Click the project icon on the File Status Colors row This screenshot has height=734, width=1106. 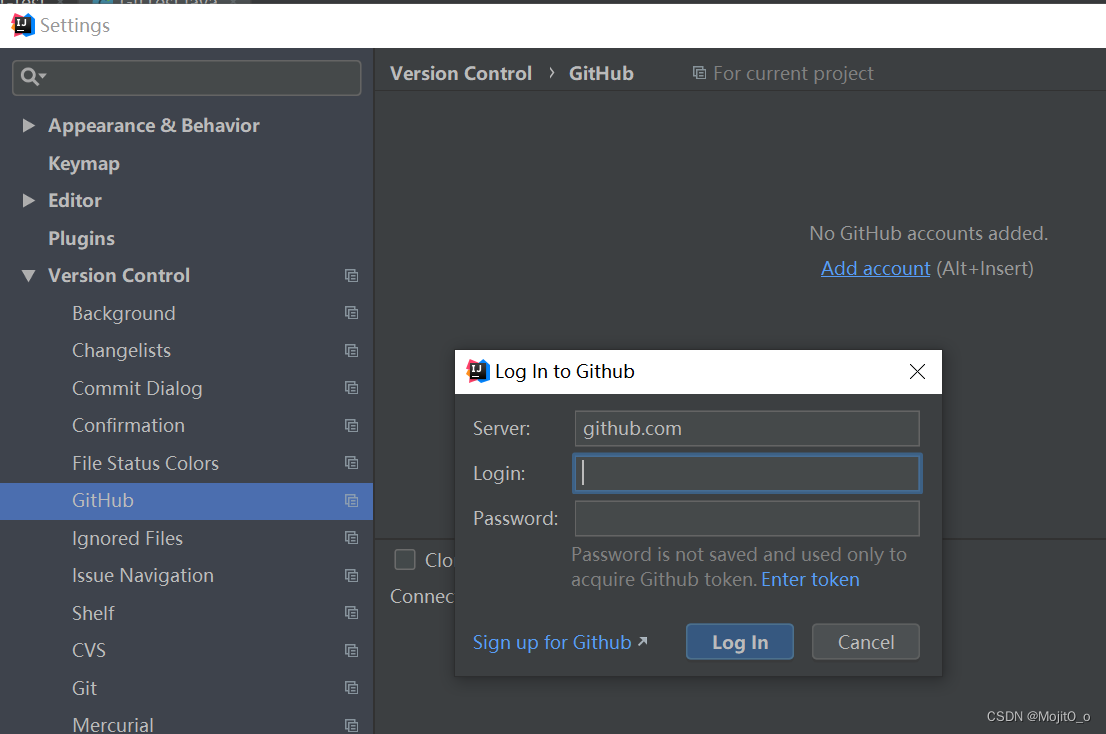click(351, 463)
